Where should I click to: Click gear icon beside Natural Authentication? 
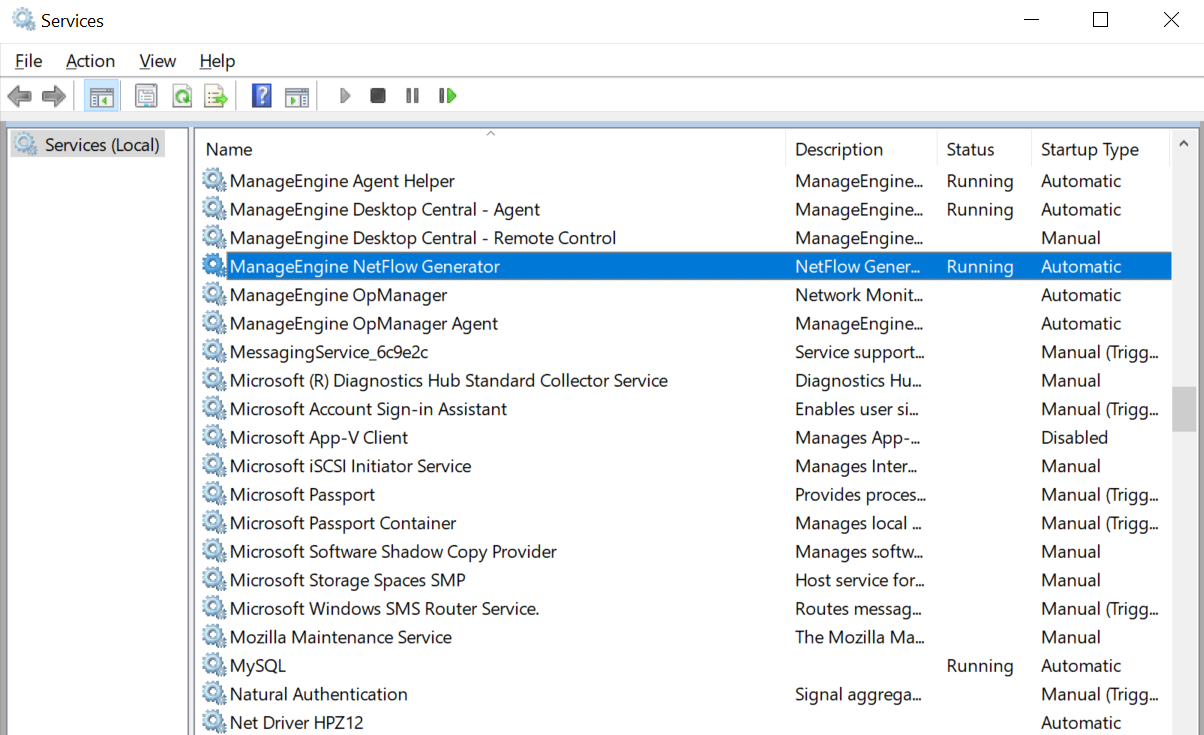214,694
